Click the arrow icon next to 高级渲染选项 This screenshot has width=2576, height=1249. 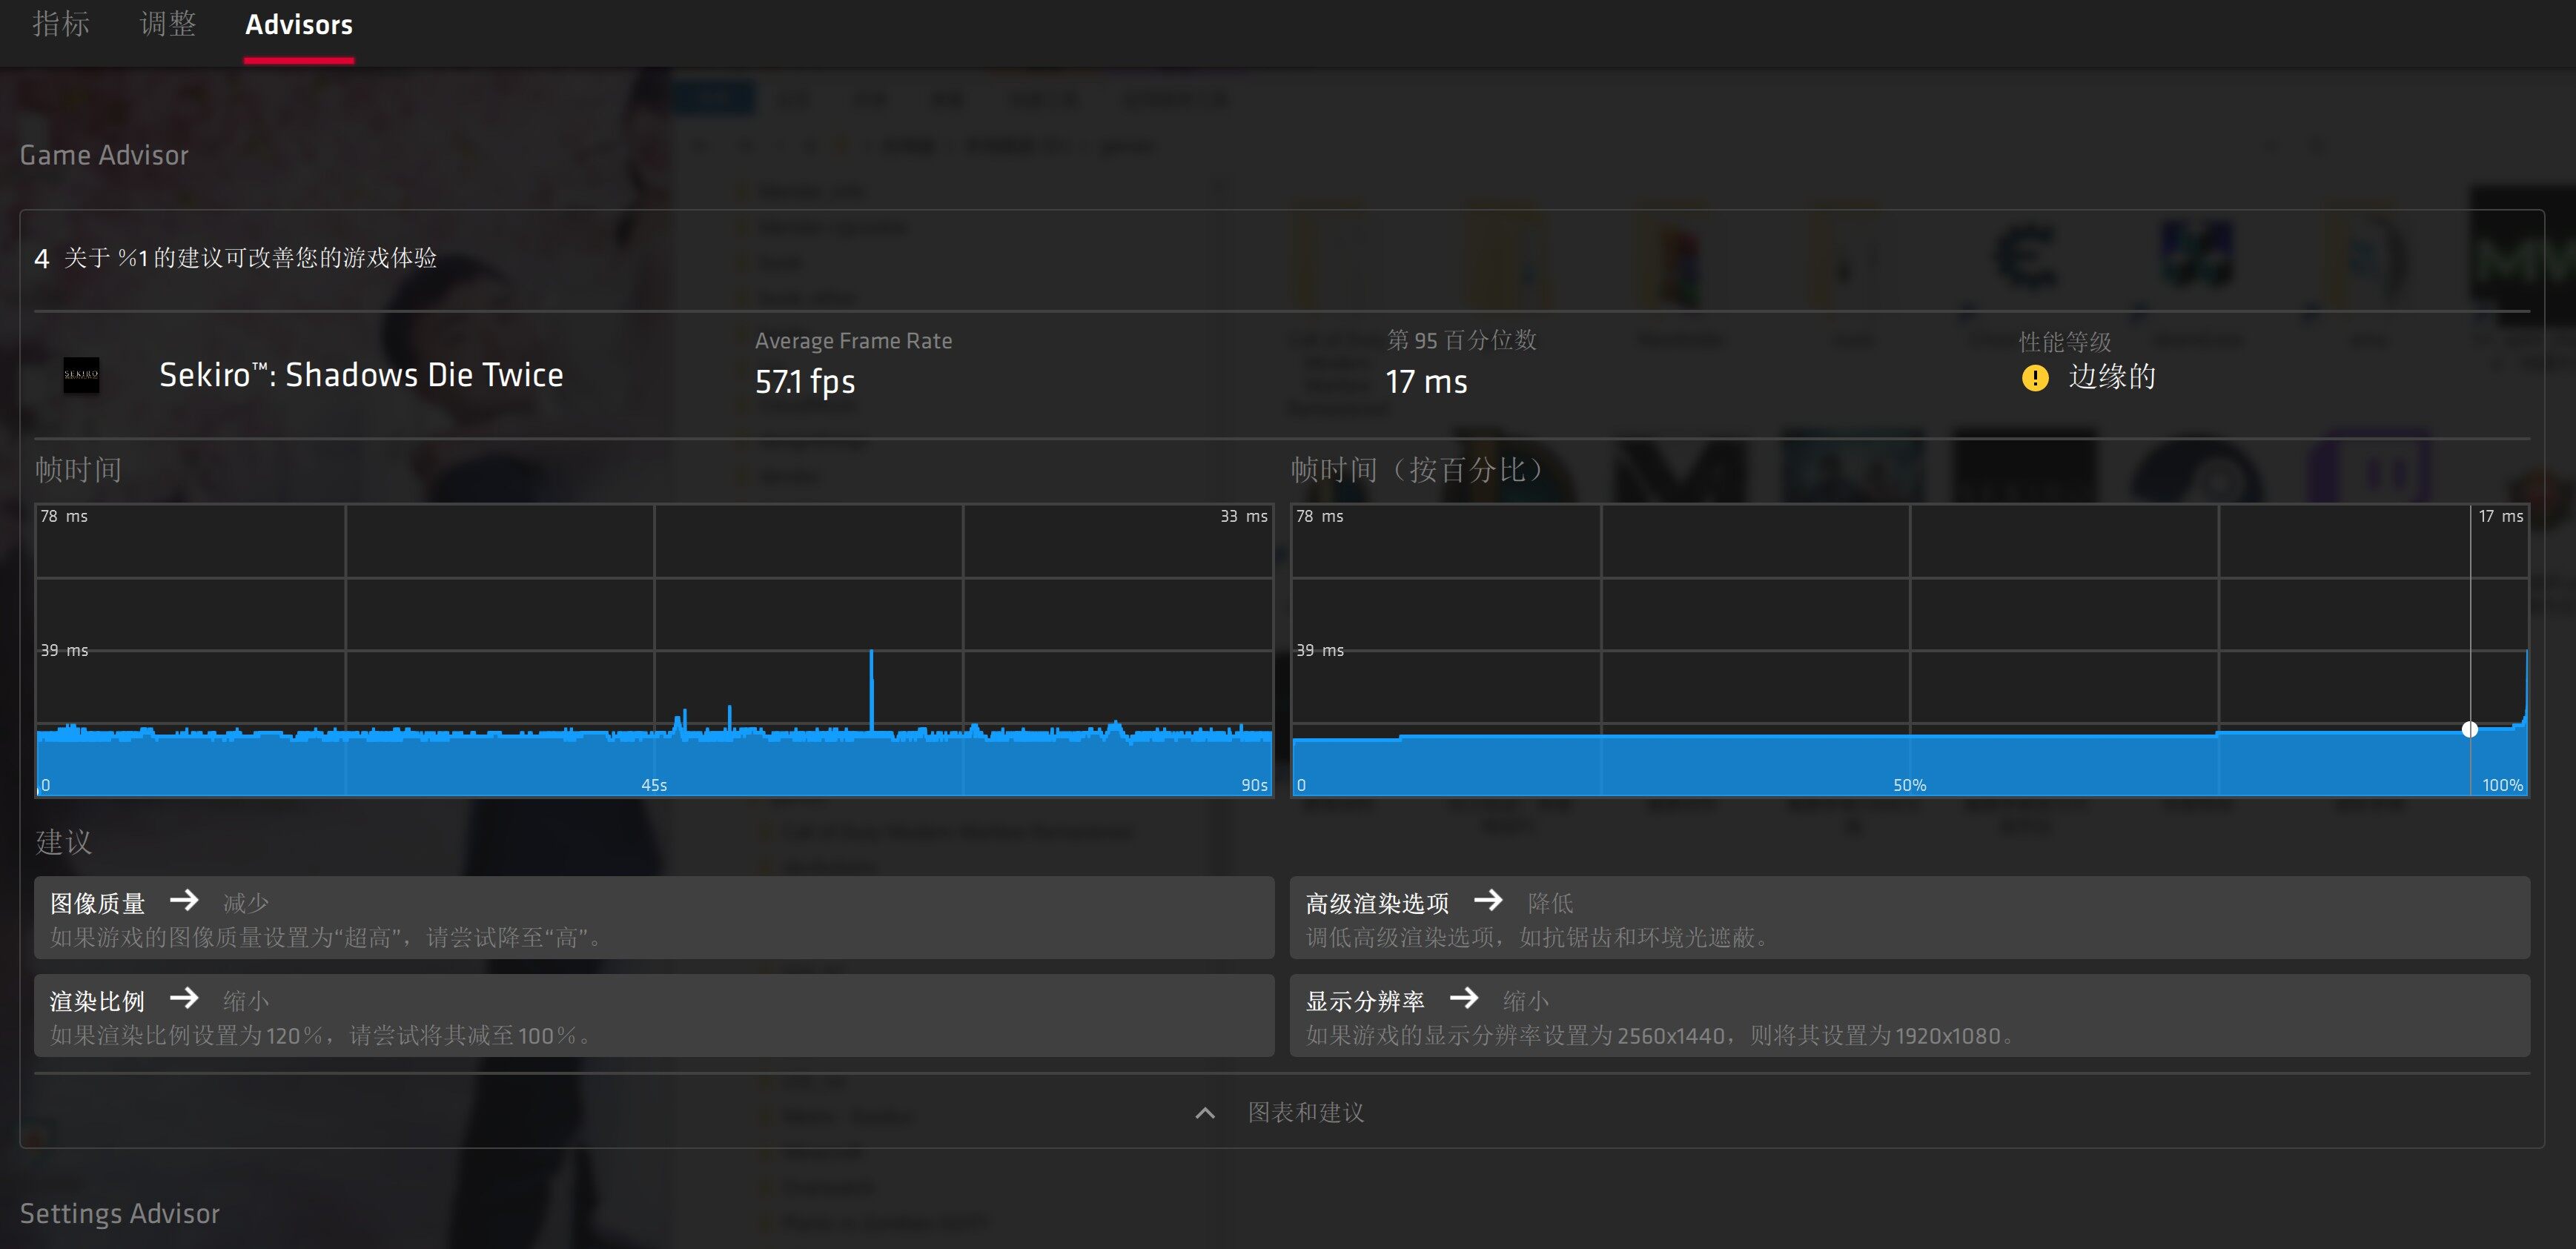coord(1488,900)
